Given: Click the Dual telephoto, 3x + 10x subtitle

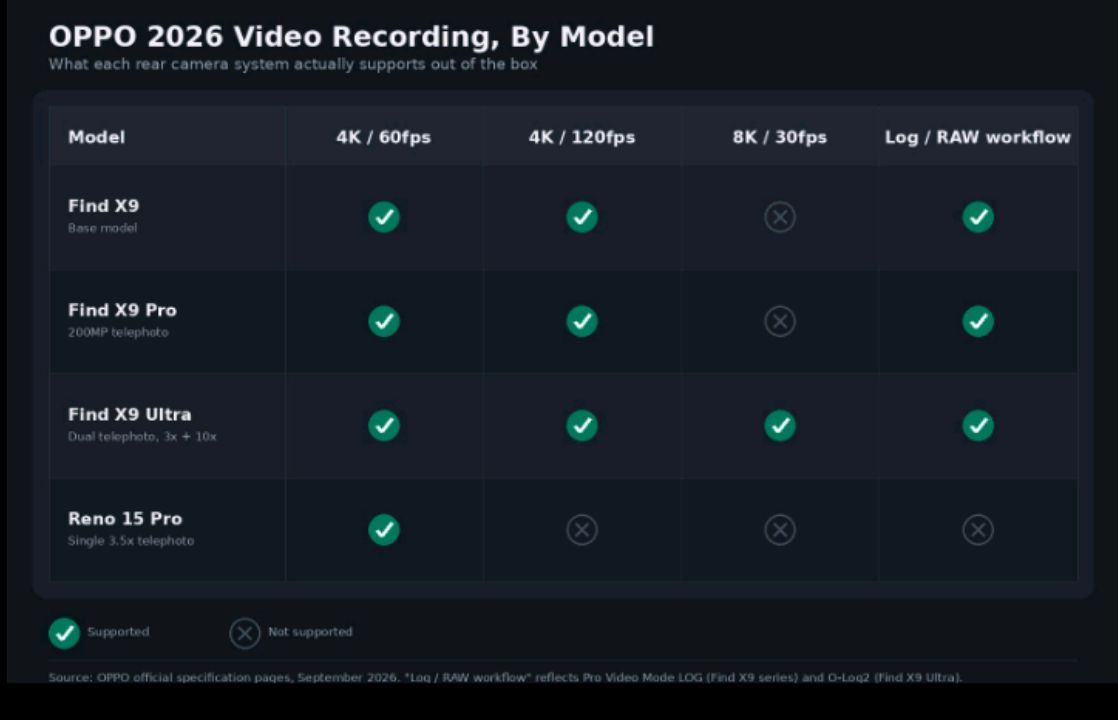Looking at the screenshot, I should coord(142,436).
